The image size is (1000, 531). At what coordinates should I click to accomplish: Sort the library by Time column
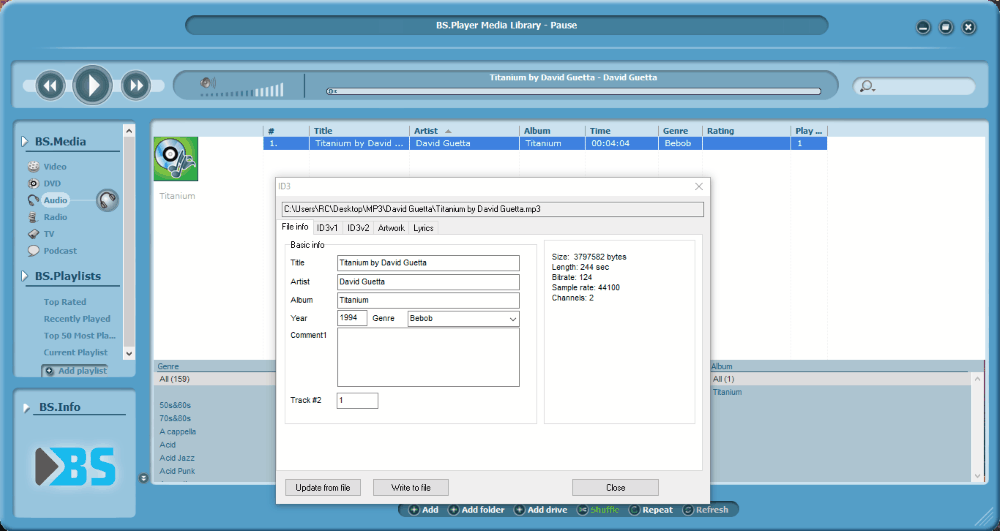point(622,131)
